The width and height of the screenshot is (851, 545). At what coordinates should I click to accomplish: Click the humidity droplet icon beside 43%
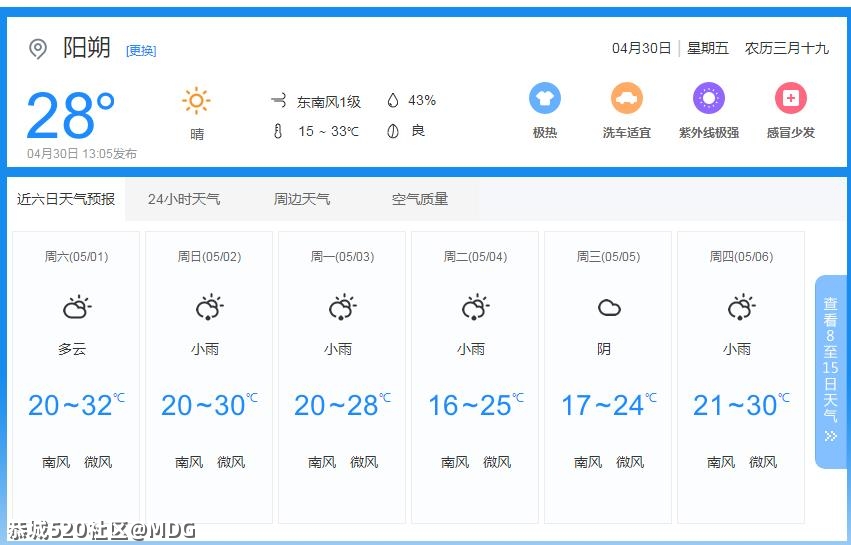393,100
